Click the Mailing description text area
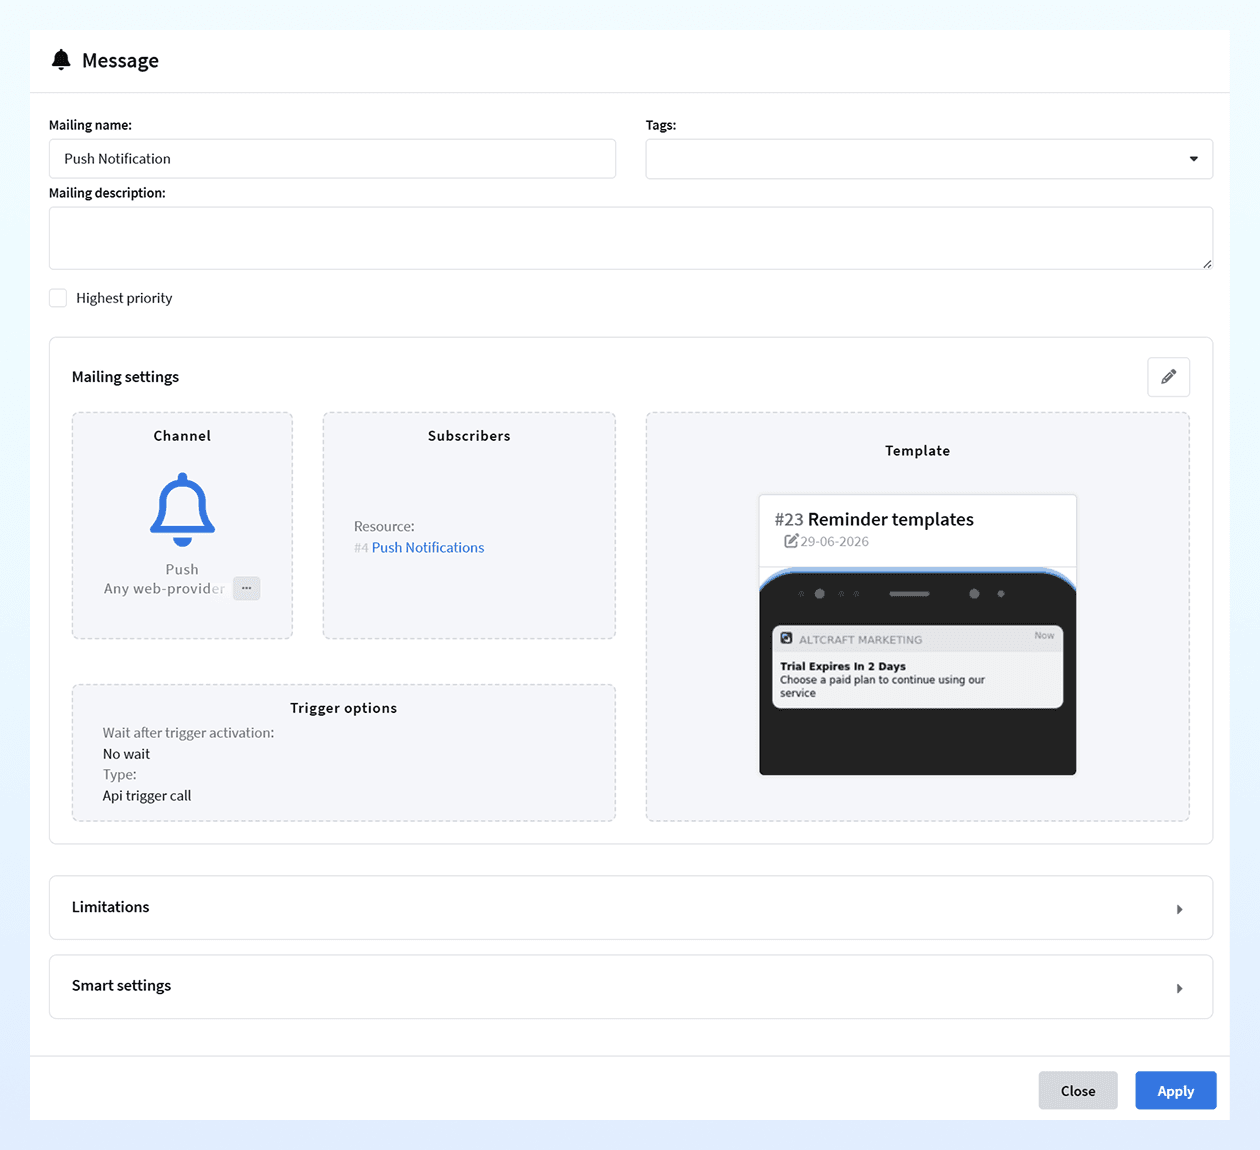This screenshot has height=1150, width=1260. (x=631, y=238)
